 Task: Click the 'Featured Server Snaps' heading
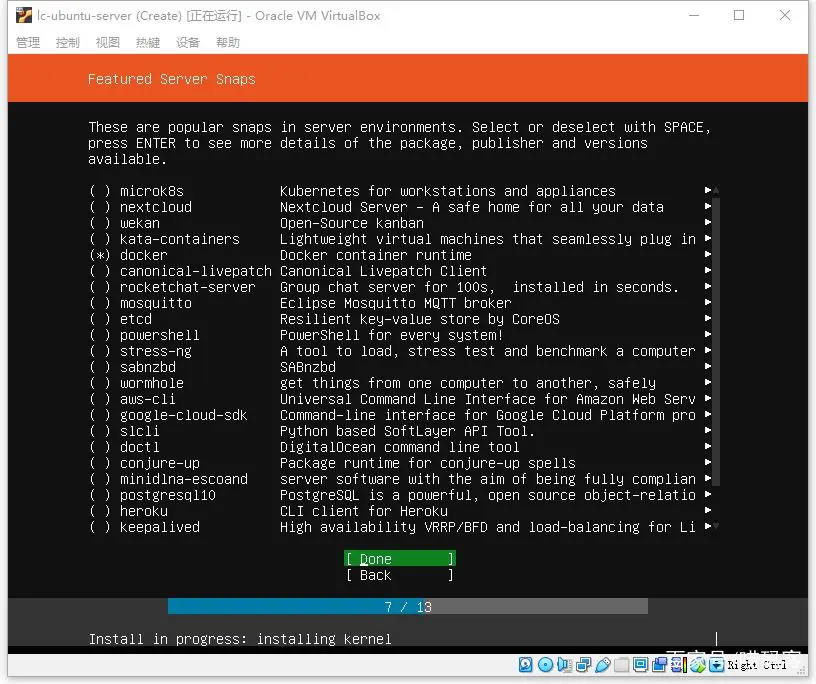pos(172,79)
